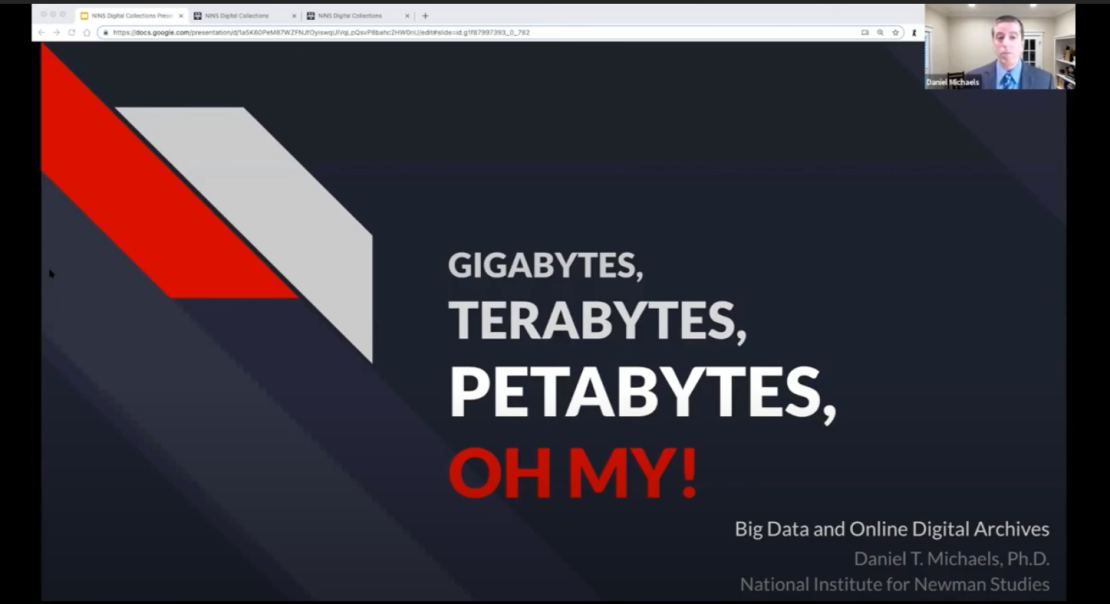Bookmark this page with the star icon
Image resolution: width=1110 pixels, height=604 pixels.
tap(896, 32)
